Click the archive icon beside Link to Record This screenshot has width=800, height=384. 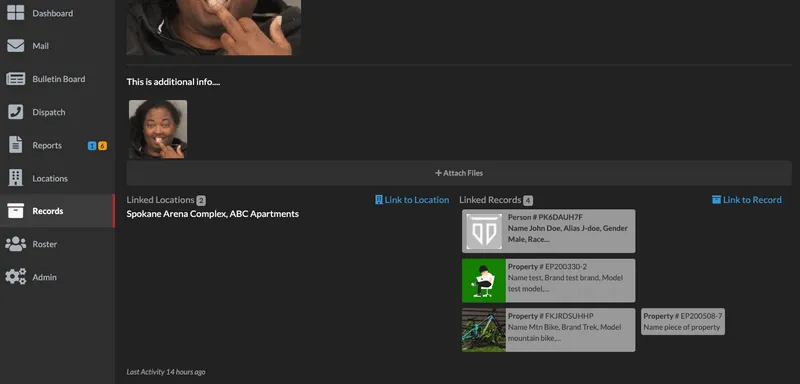[x=716, y=200]
